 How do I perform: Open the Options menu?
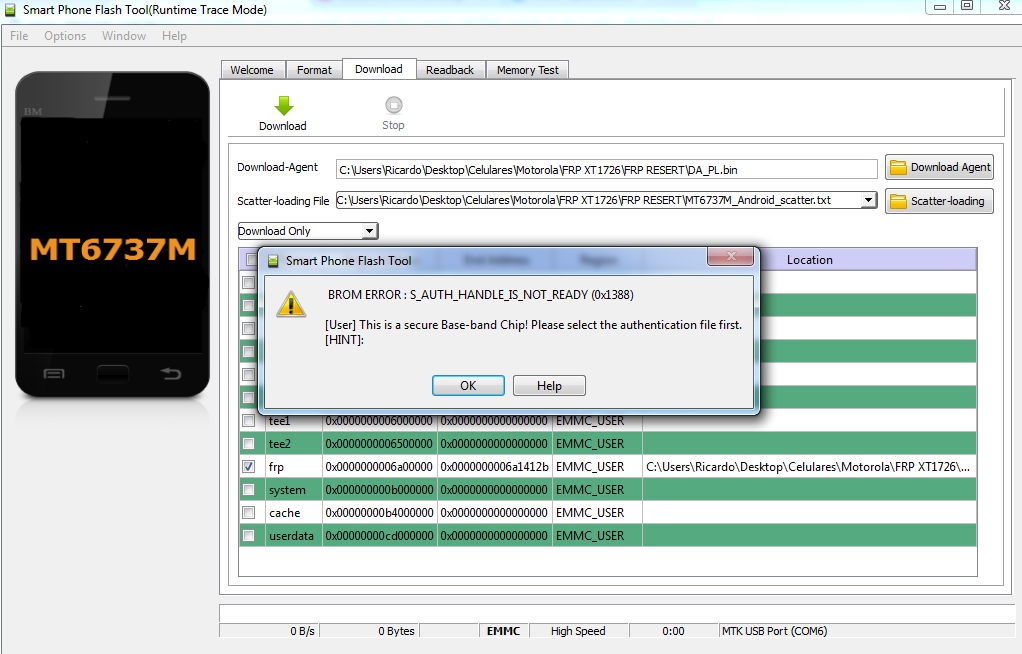65,36
